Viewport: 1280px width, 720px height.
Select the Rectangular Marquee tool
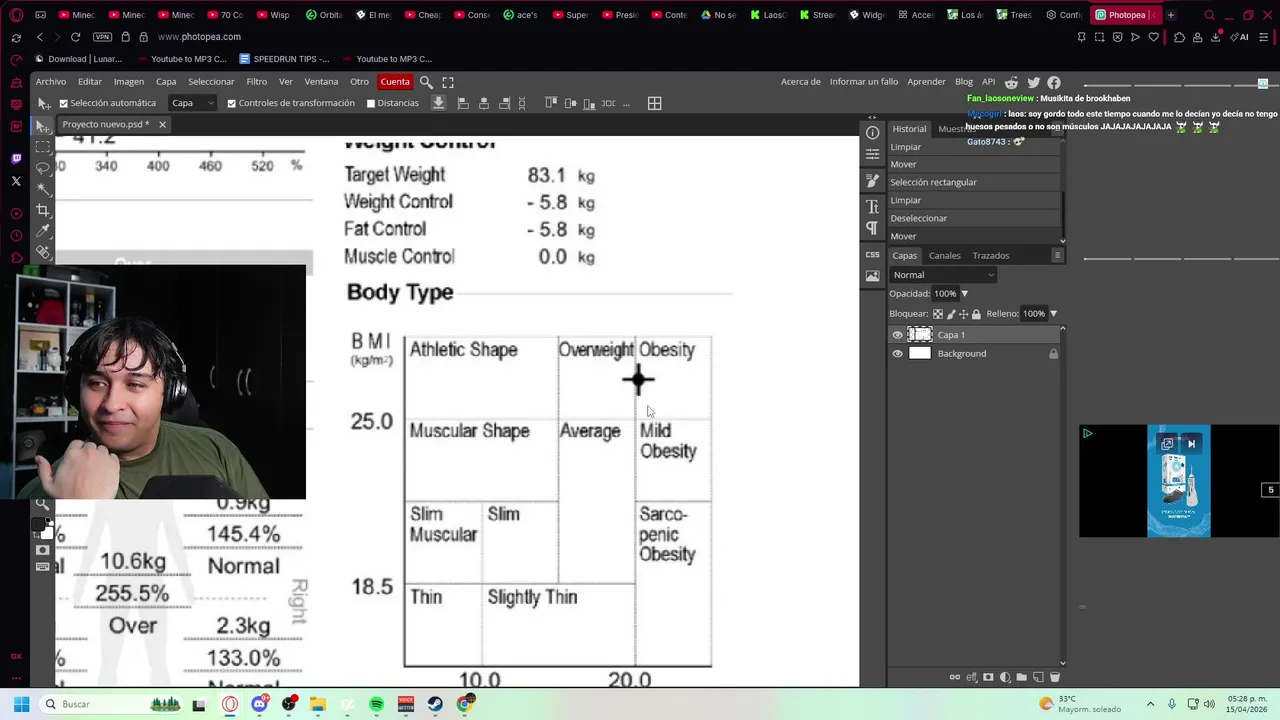[43, 147]
